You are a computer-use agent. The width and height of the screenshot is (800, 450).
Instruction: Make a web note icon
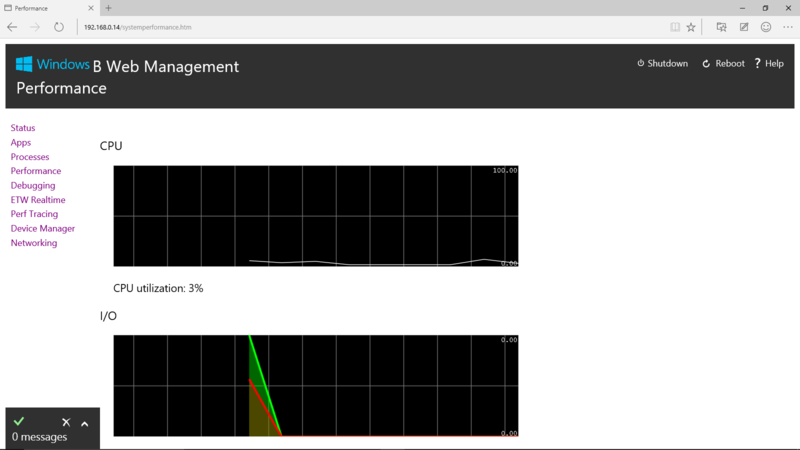tap(744, 27)
